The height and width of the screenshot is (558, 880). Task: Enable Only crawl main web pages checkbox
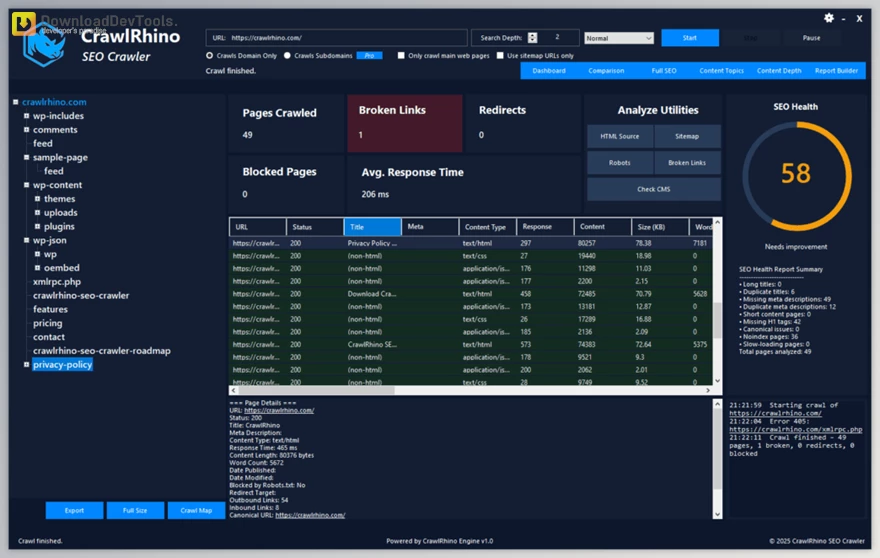[x=402, y=56]
